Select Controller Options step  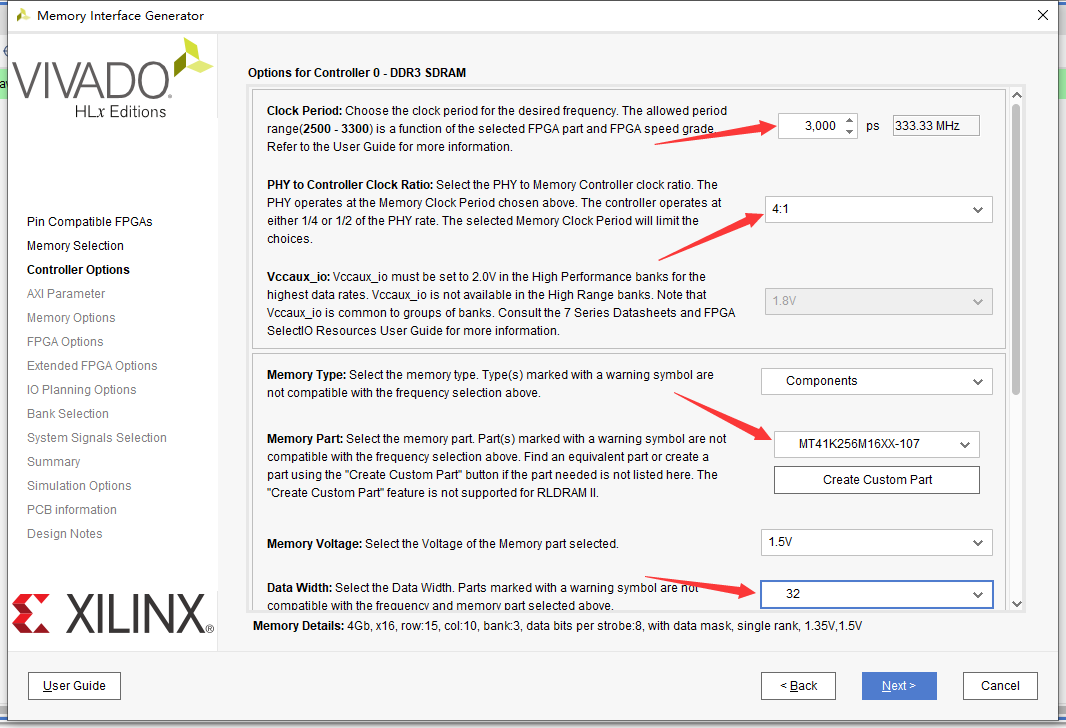tap(78, 270)
